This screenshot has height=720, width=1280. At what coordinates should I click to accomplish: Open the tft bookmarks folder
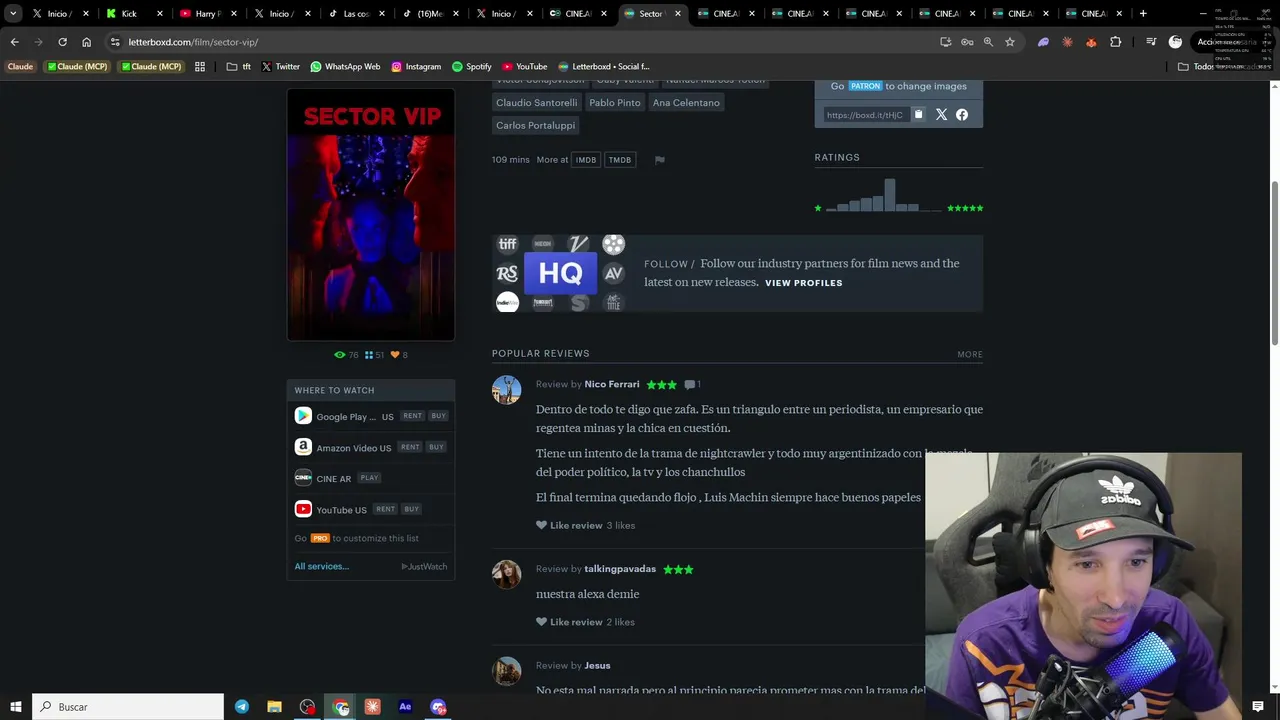point(239,67)
